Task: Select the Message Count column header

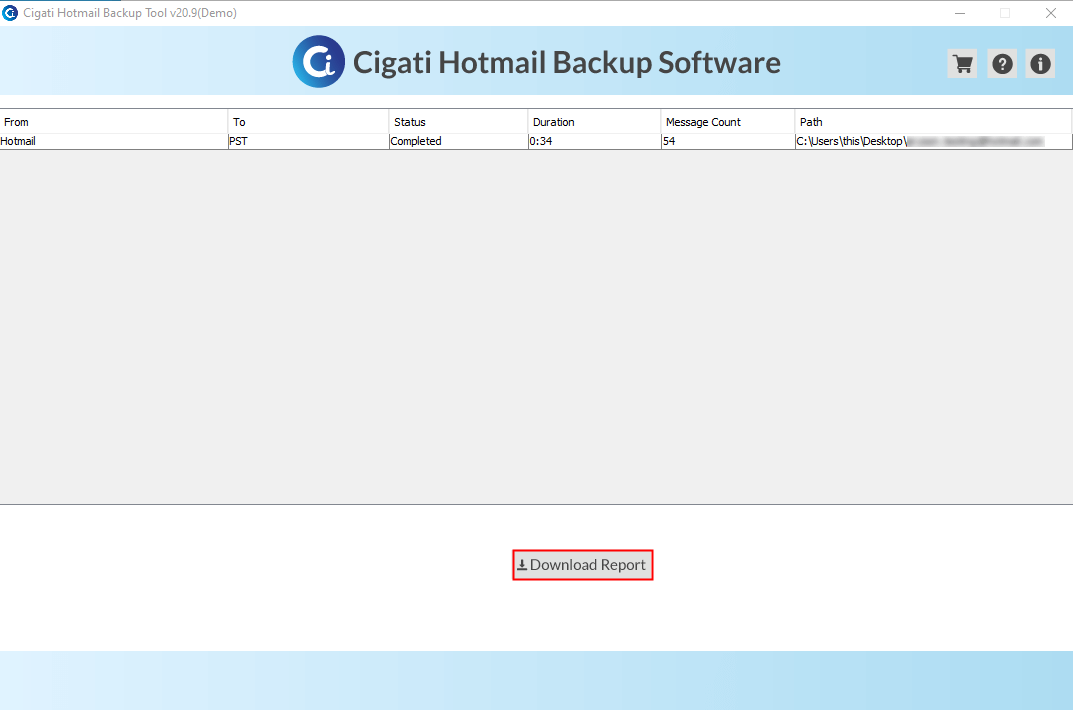Action: pyautogui.click(x=728, y=122)
